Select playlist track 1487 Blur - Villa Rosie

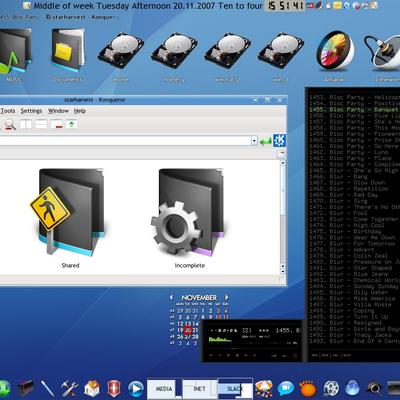click(354, 305)
